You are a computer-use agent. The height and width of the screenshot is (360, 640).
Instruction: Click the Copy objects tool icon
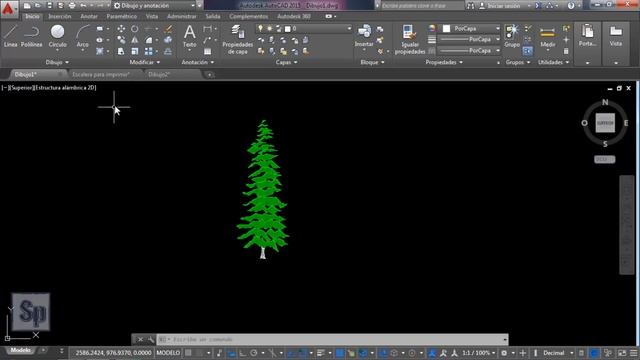[x=121, y=40]
